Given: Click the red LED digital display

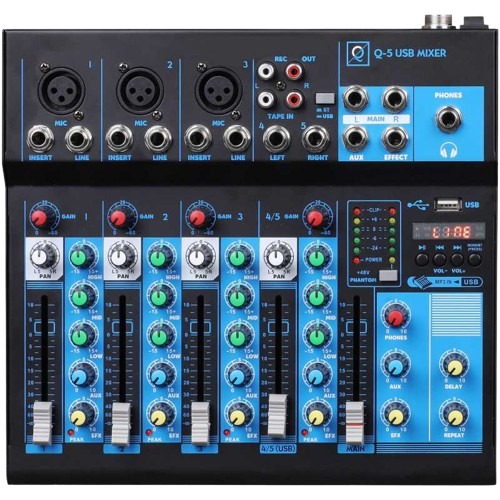Looking at the screenshot, I should [x=449, y=231].
